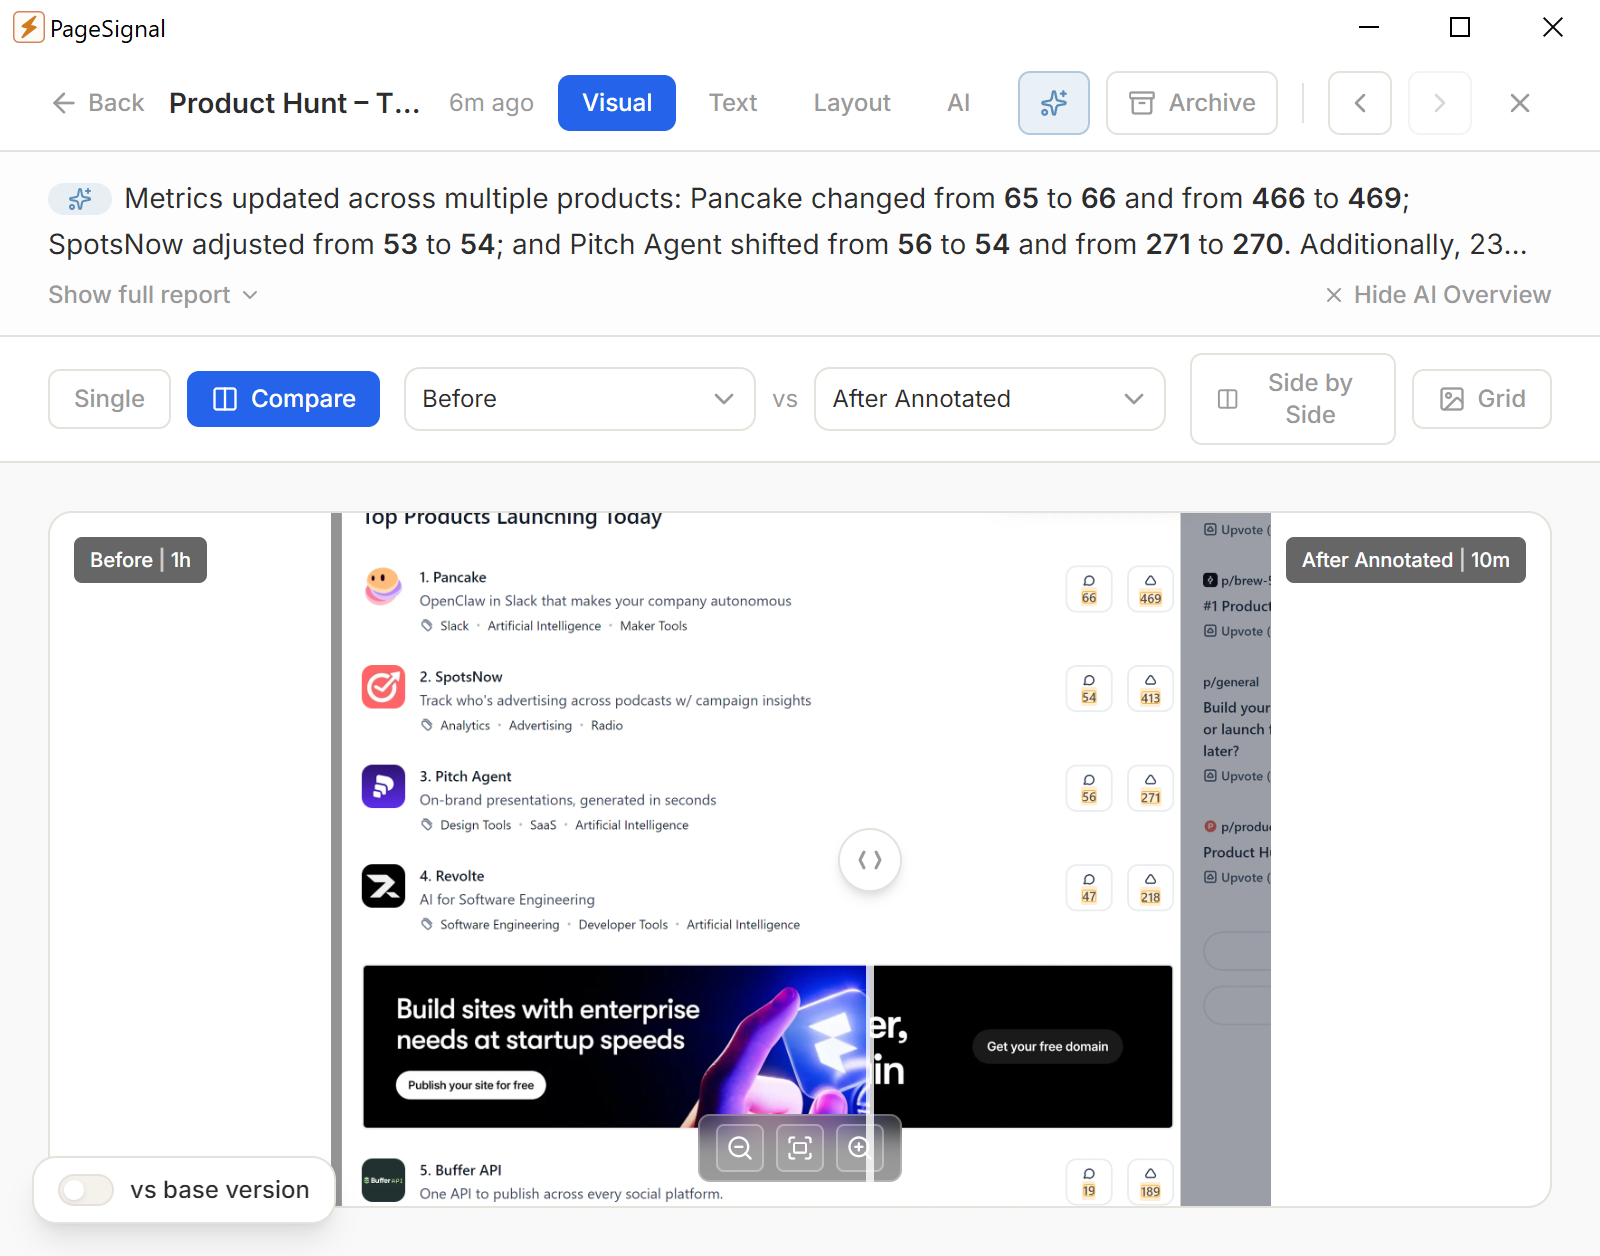This screenshot has height=1256, width=1600.
Task: Click the SpotsNow upvote count 413
Action: point(1150,689)
